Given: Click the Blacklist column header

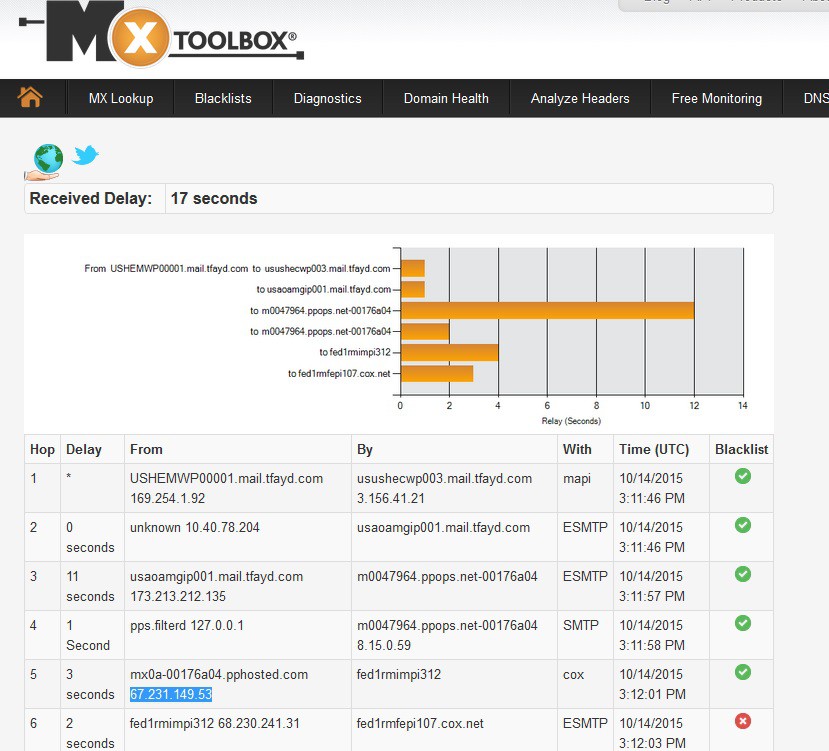Looking at the screenshot, I should tap(741, 450).
